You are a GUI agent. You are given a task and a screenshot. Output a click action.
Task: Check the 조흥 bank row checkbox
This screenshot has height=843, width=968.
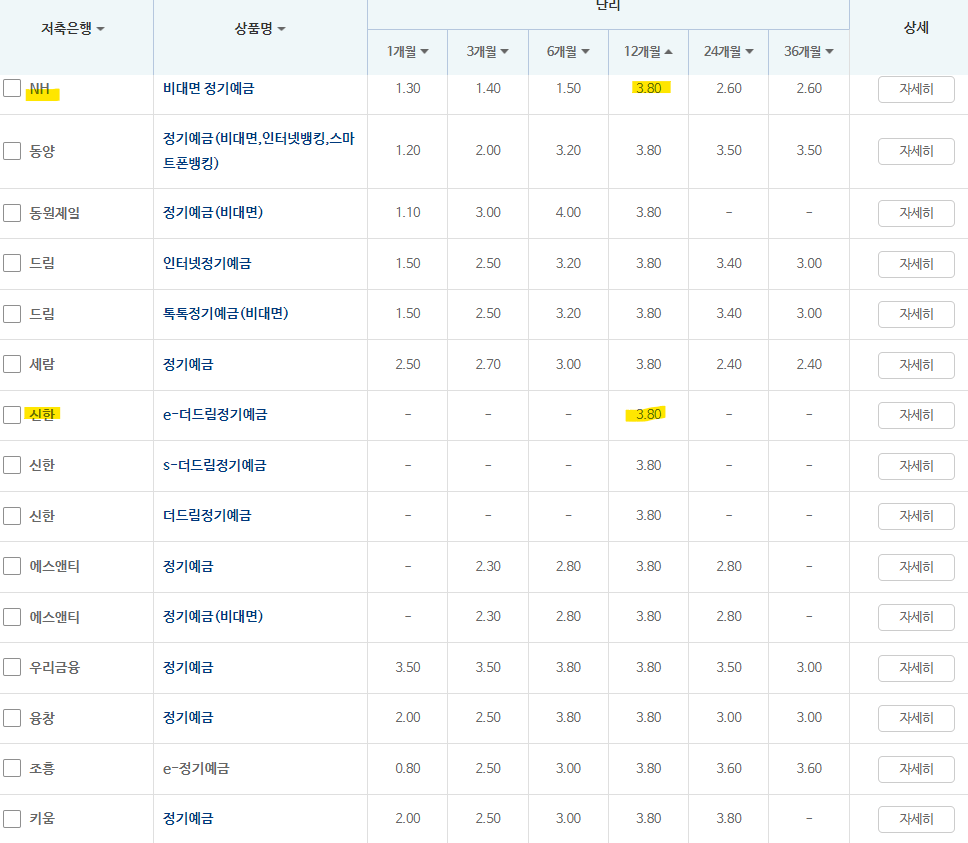[12, 768]
